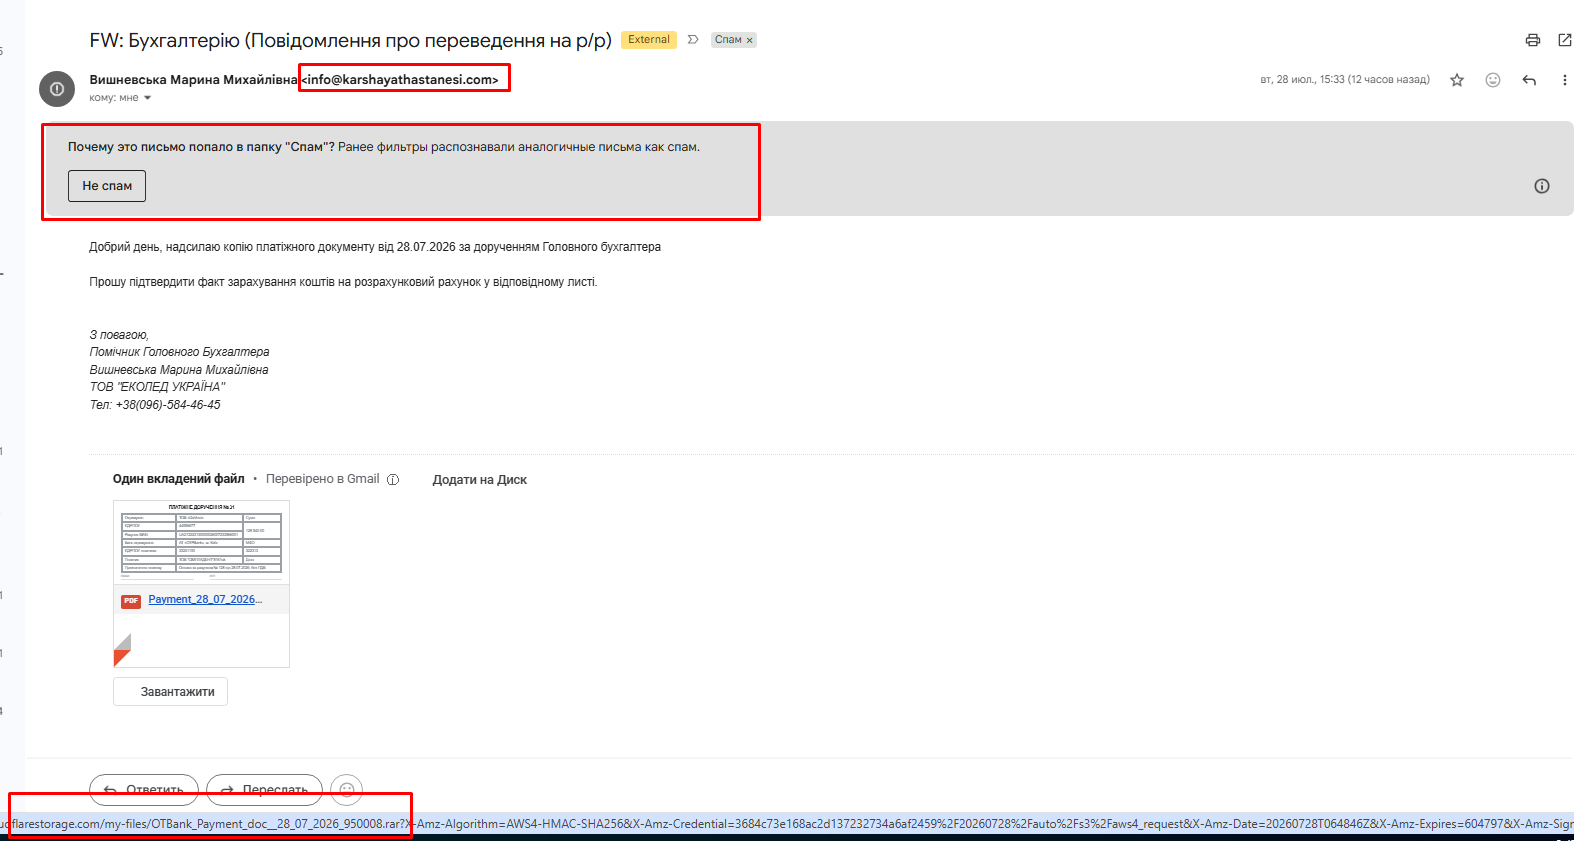Click the "Переслать" forward button
1574x841 pixels.
(x=264, y=790)
